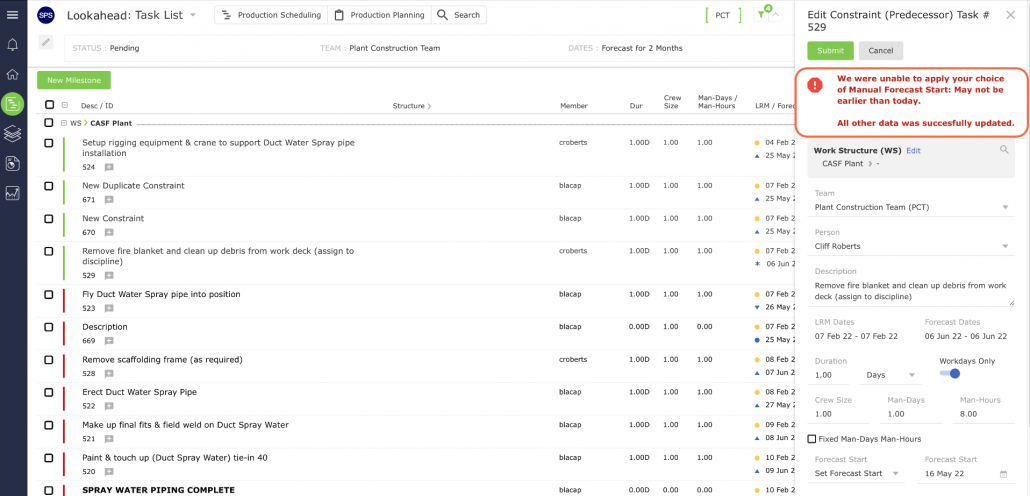Click SPRAY WATER PIPING COMPLETE milestone row

(158, 490)
